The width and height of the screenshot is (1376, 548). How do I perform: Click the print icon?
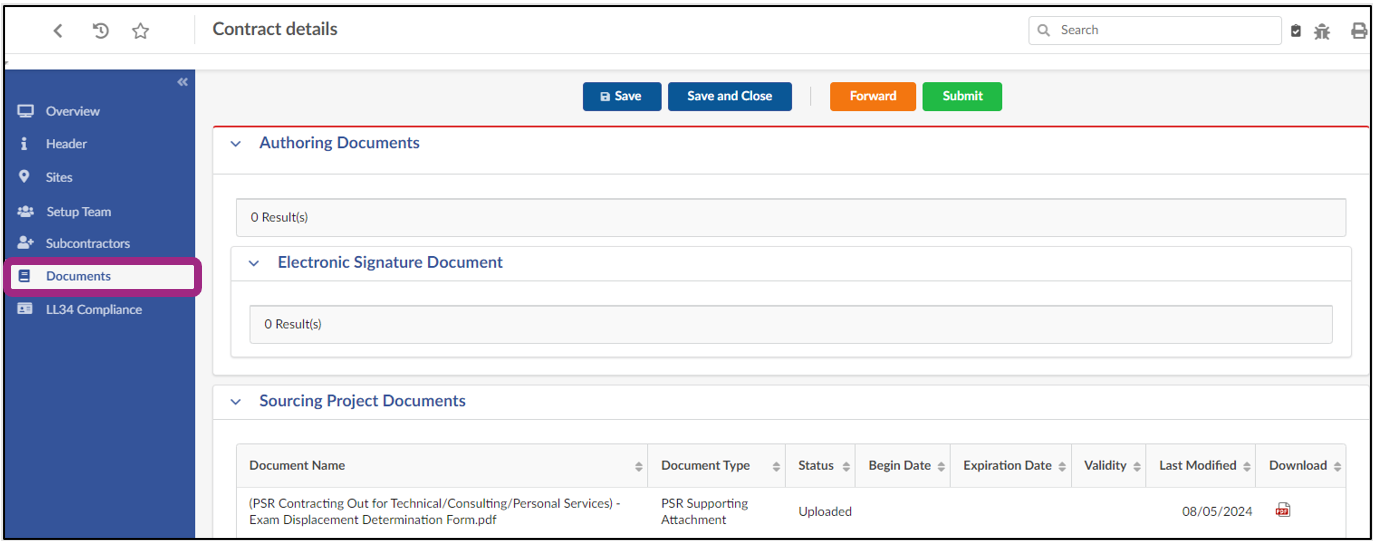coord(1359,31)
